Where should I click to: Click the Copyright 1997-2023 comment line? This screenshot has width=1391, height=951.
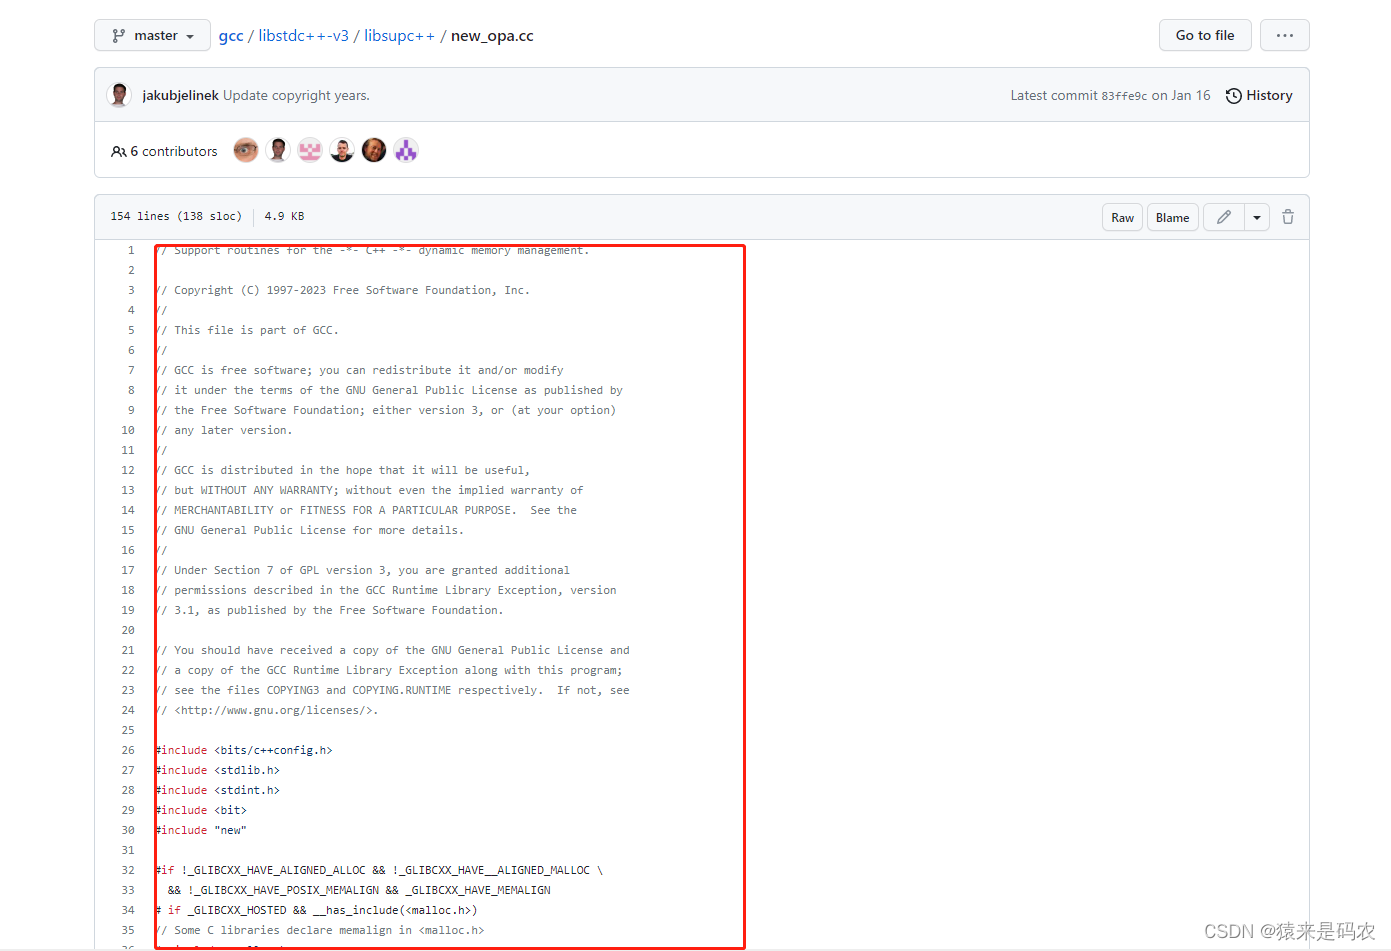tap(343, 290)
